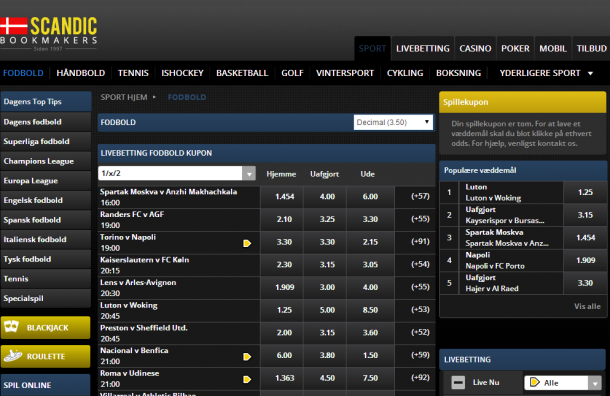
Task: Click the Vis alle link
Action: [x=587, y=306]
